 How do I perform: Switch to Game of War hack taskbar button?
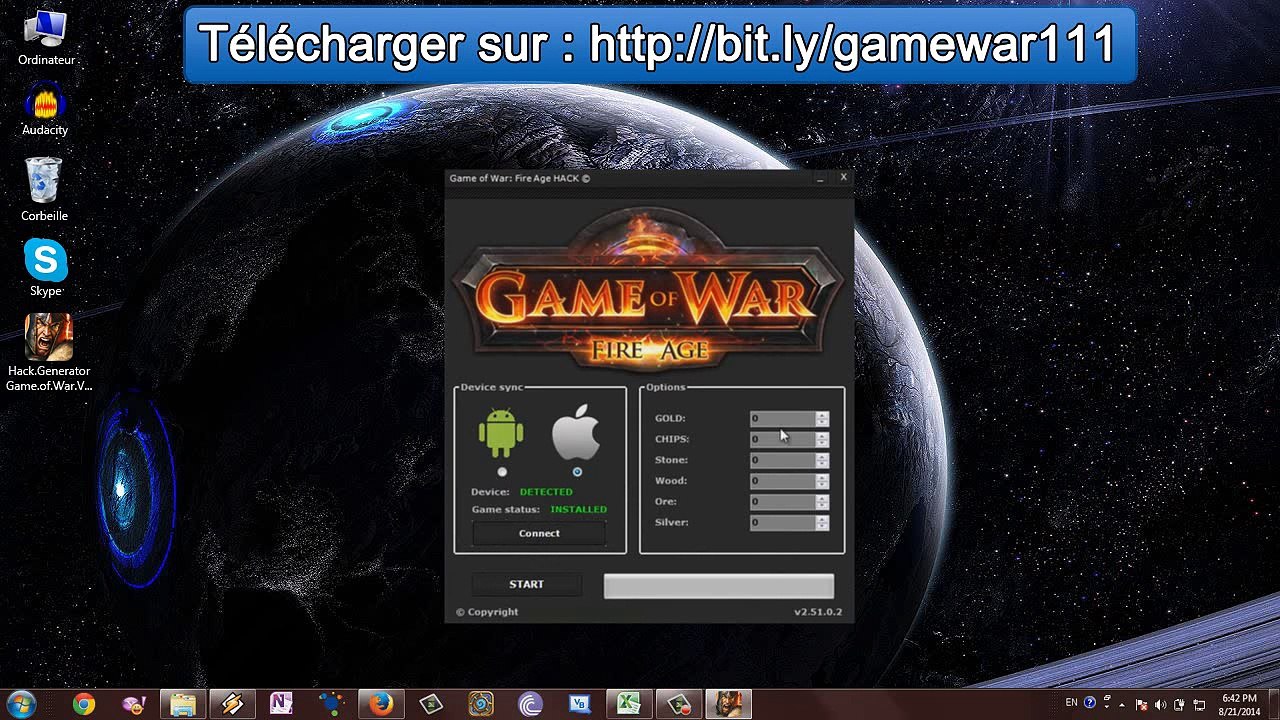[729, 704]
